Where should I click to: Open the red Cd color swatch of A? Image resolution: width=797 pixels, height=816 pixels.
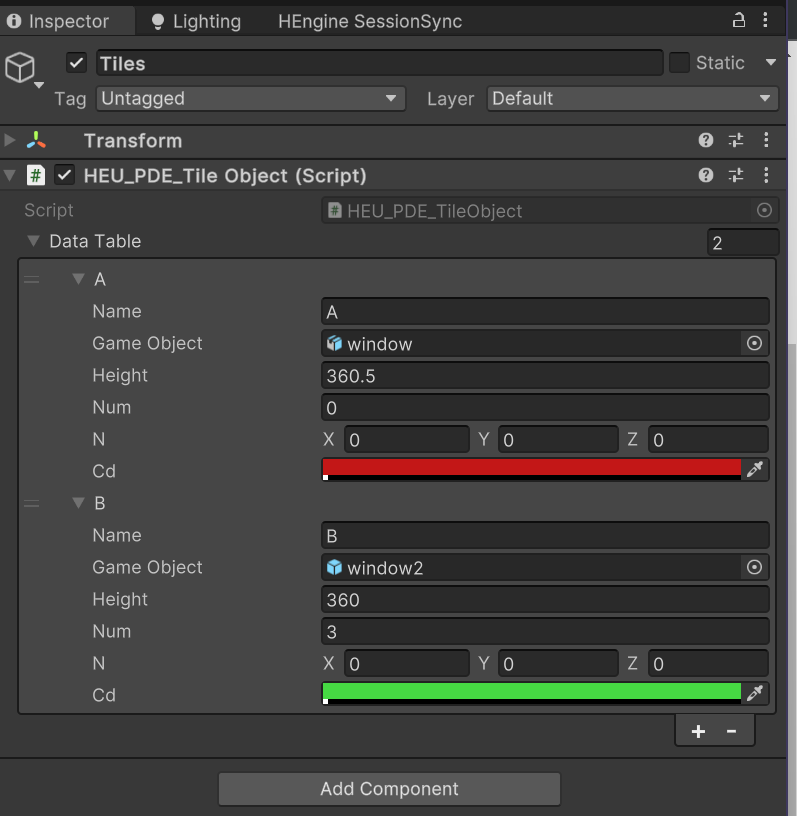(x=532, y=469)
